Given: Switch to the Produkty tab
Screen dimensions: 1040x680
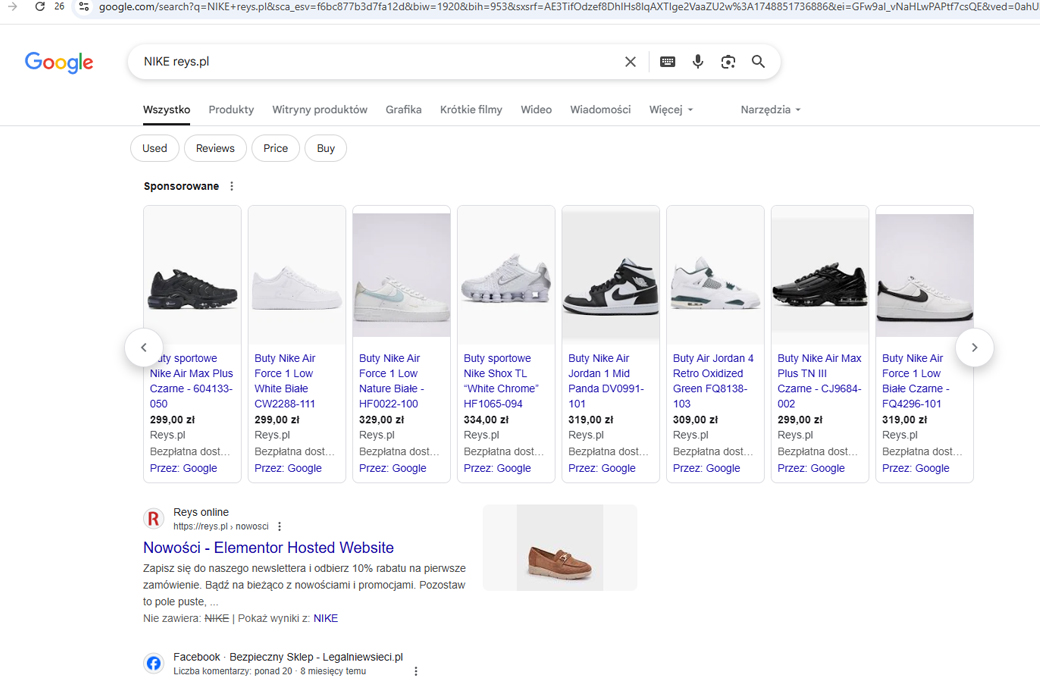Looking at the screenshot, I should pyautogui.click(x=231, y=109).
